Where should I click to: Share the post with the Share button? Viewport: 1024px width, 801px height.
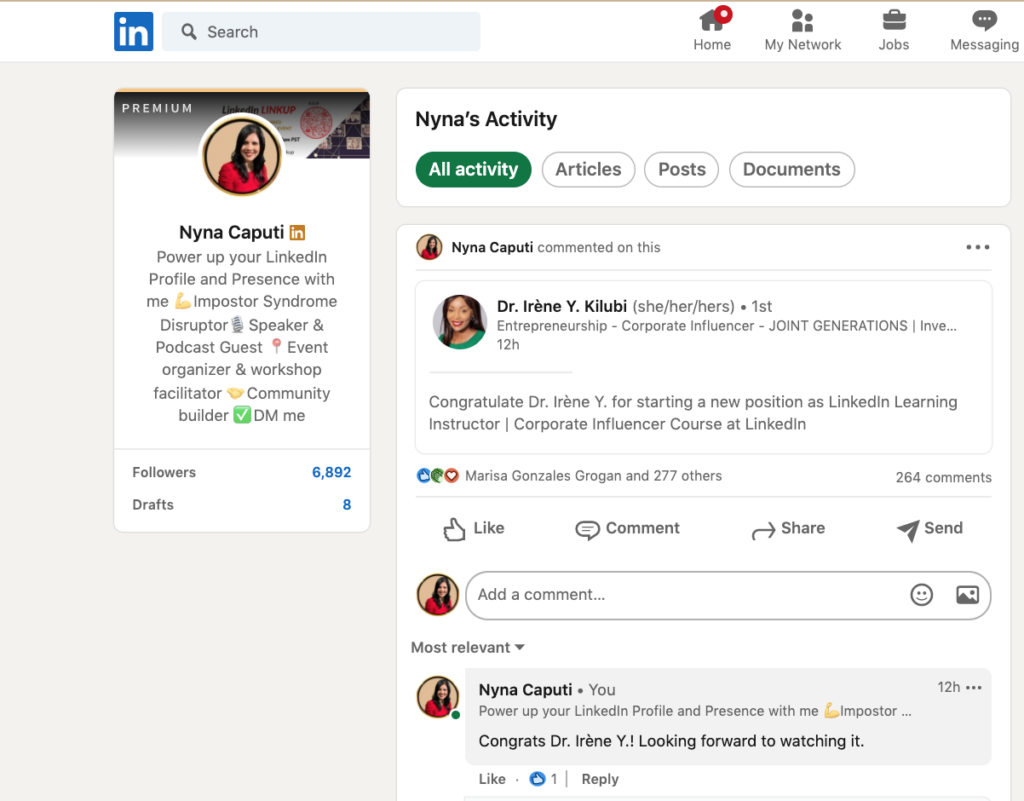click(x=788, y=529)
